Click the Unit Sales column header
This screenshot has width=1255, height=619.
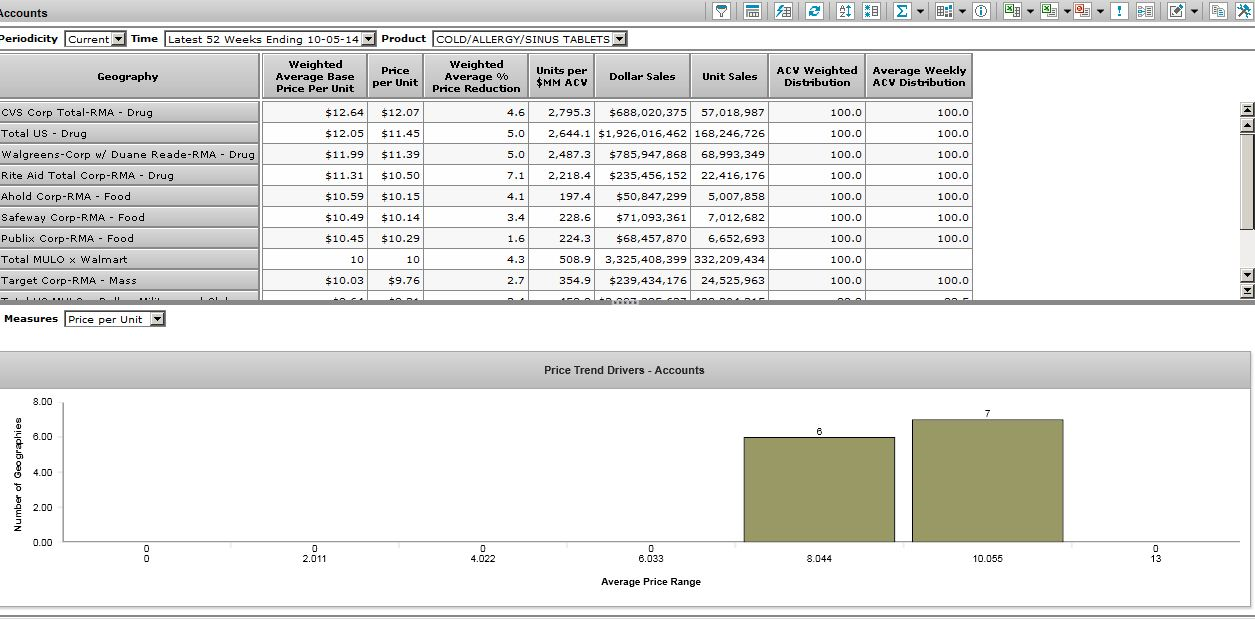(x=729, y=76)
